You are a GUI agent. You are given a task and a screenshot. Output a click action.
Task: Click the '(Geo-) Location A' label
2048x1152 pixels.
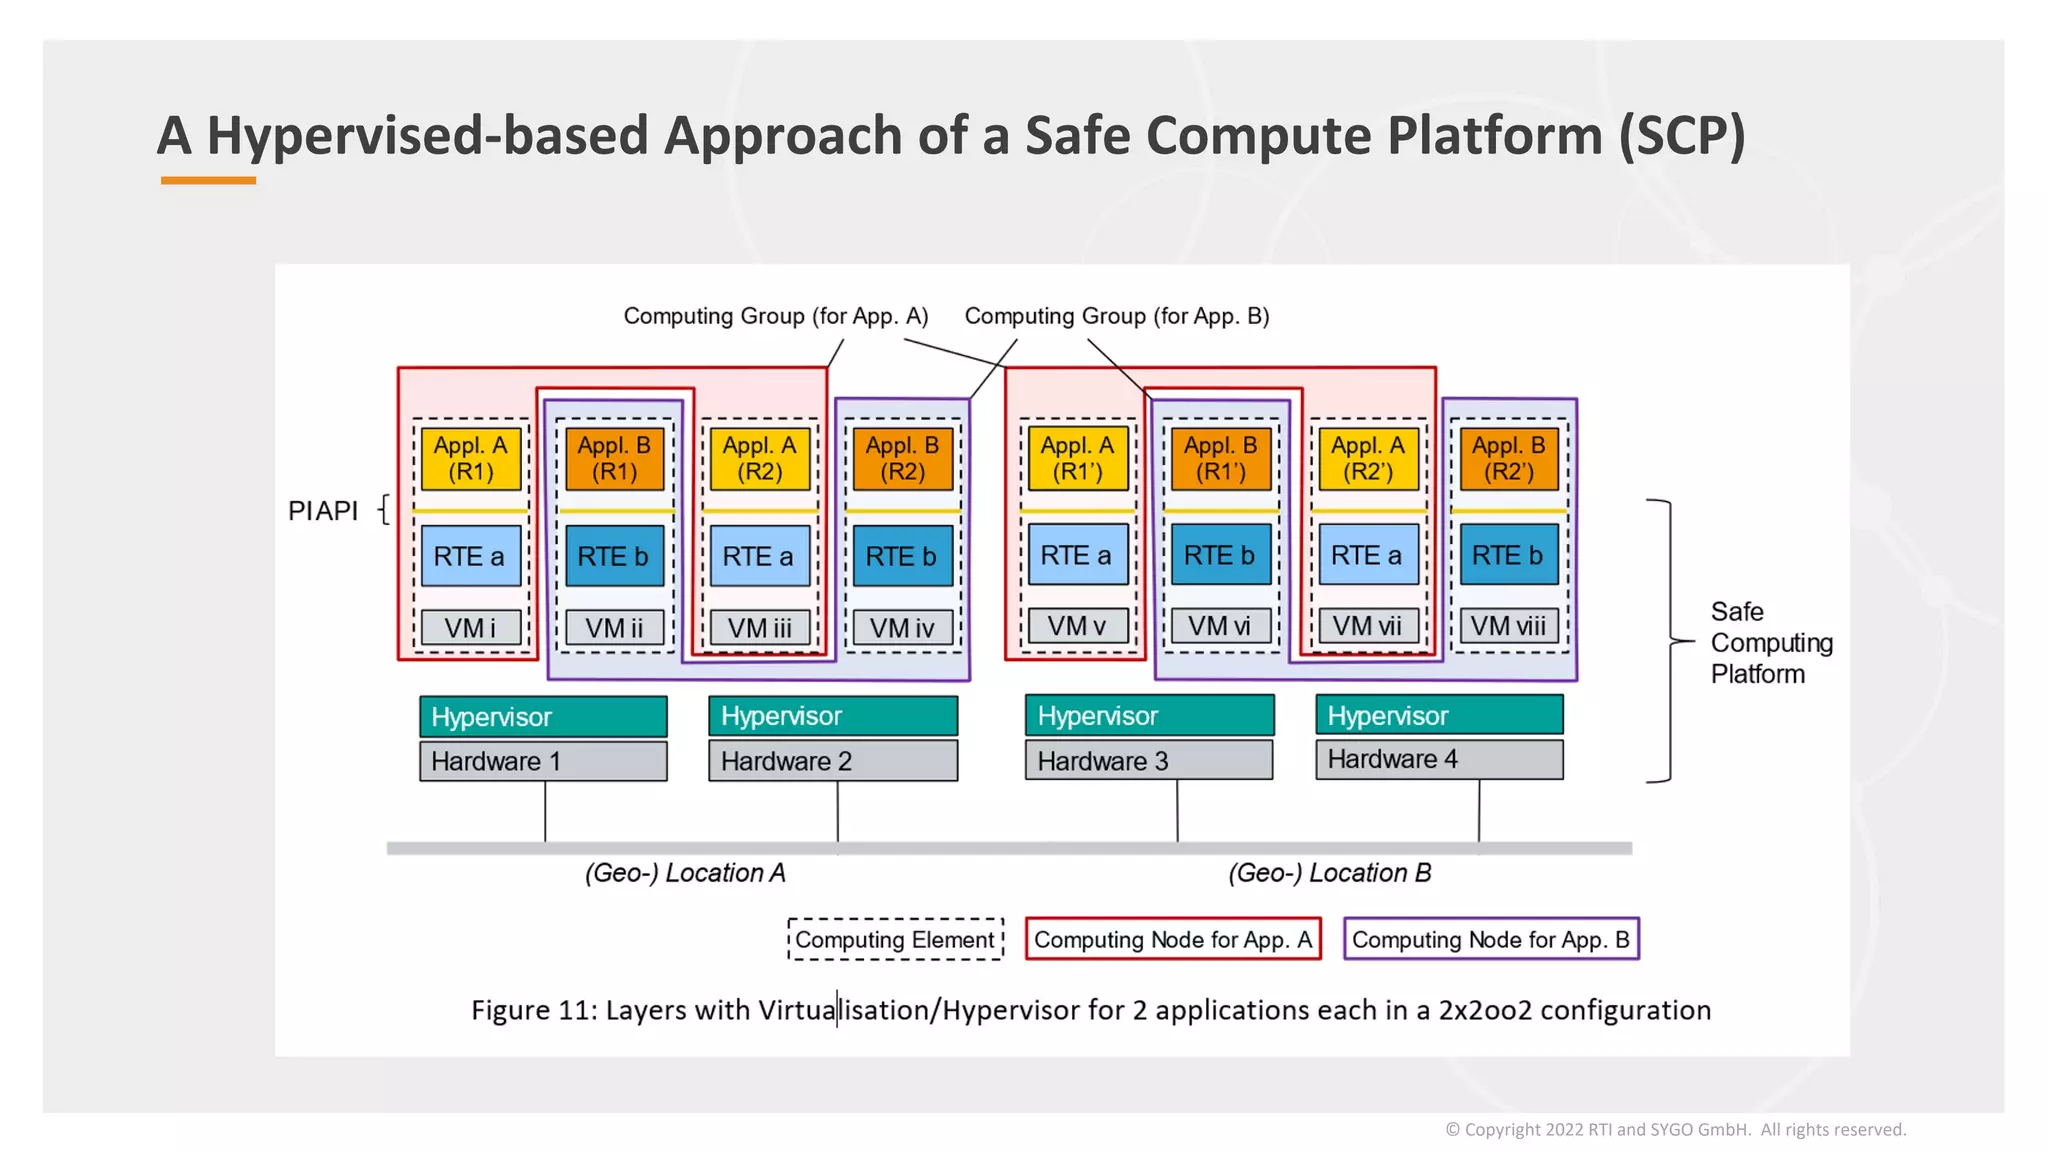[685, 873]
